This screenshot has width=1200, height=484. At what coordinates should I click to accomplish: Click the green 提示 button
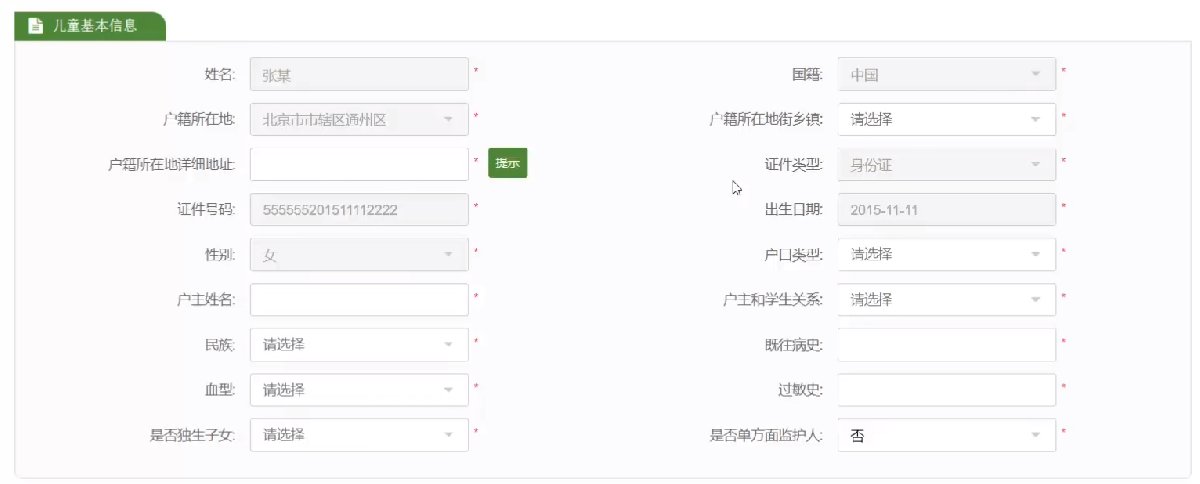[x=507, y=164]
